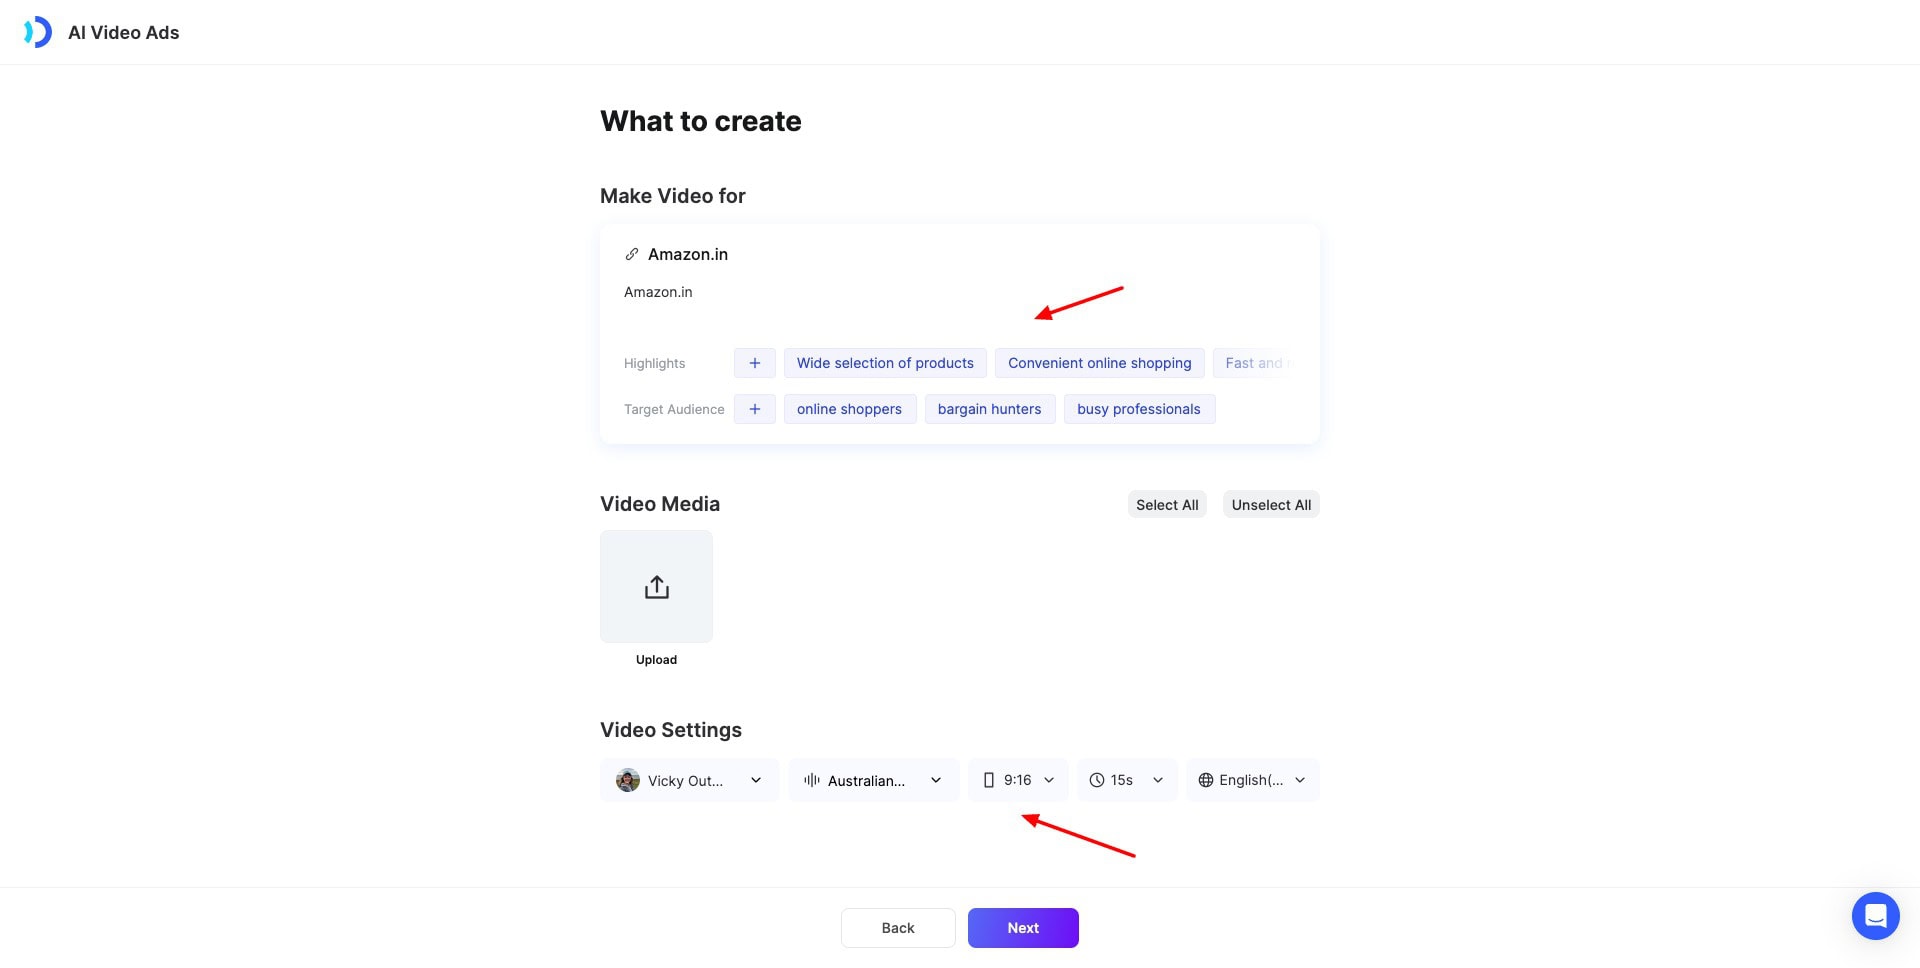Add a target audience with plus icon

754,409
